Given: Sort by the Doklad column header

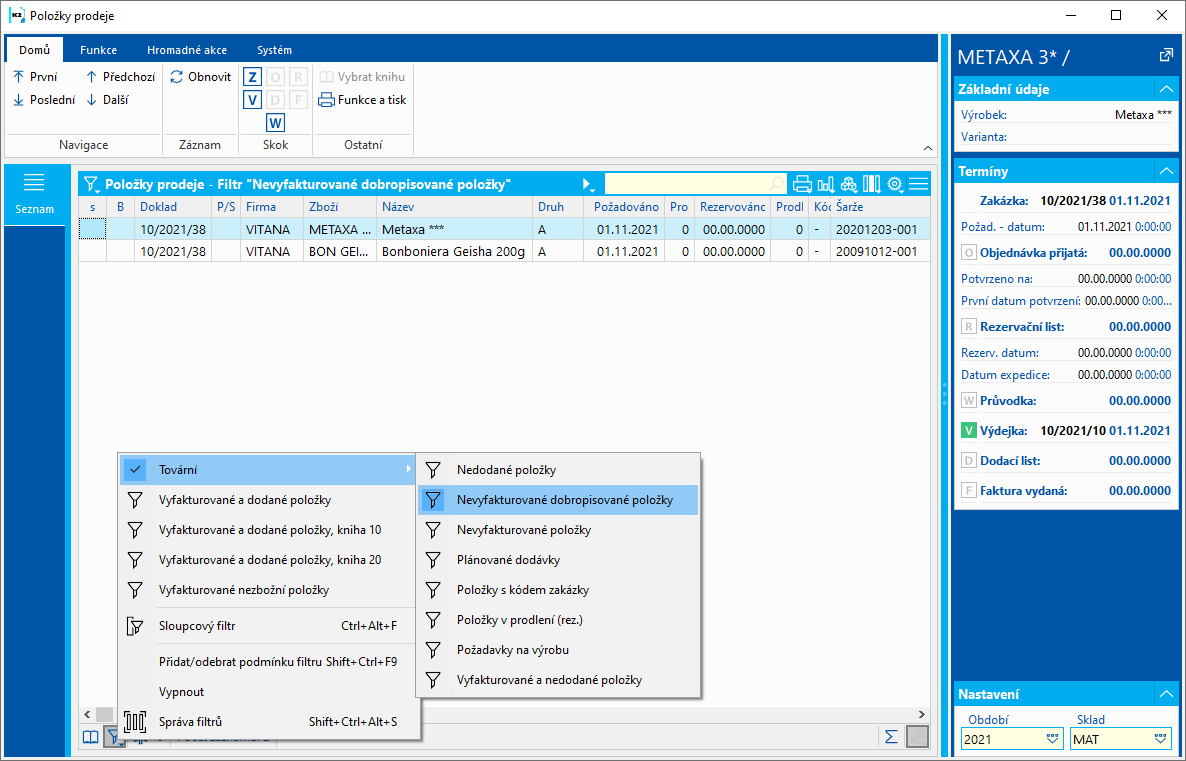Looking at the screenshot, I should [173, 207].
